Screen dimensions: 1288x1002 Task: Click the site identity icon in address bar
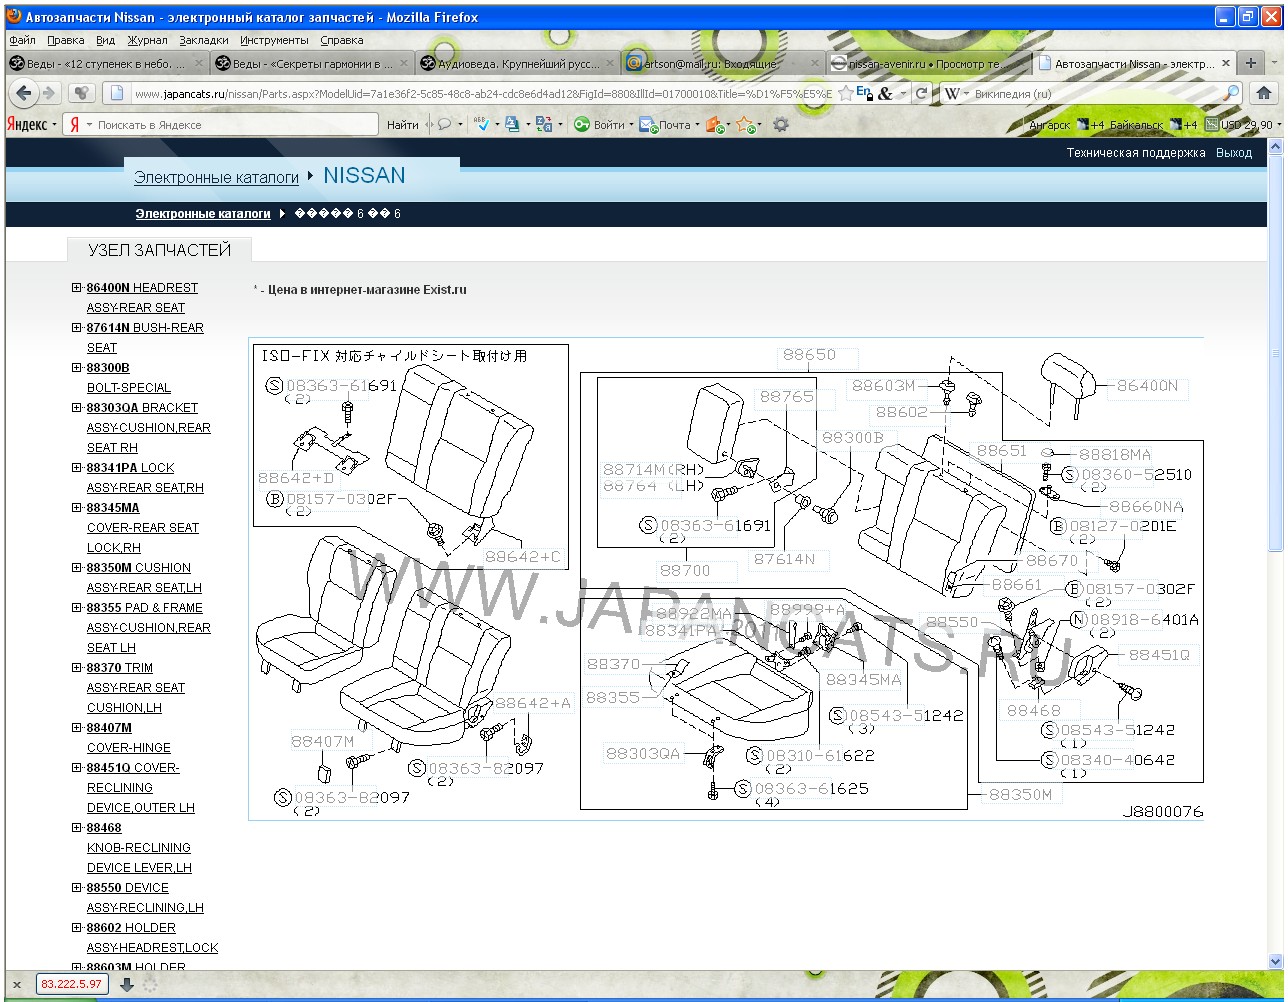pos(117,93)
